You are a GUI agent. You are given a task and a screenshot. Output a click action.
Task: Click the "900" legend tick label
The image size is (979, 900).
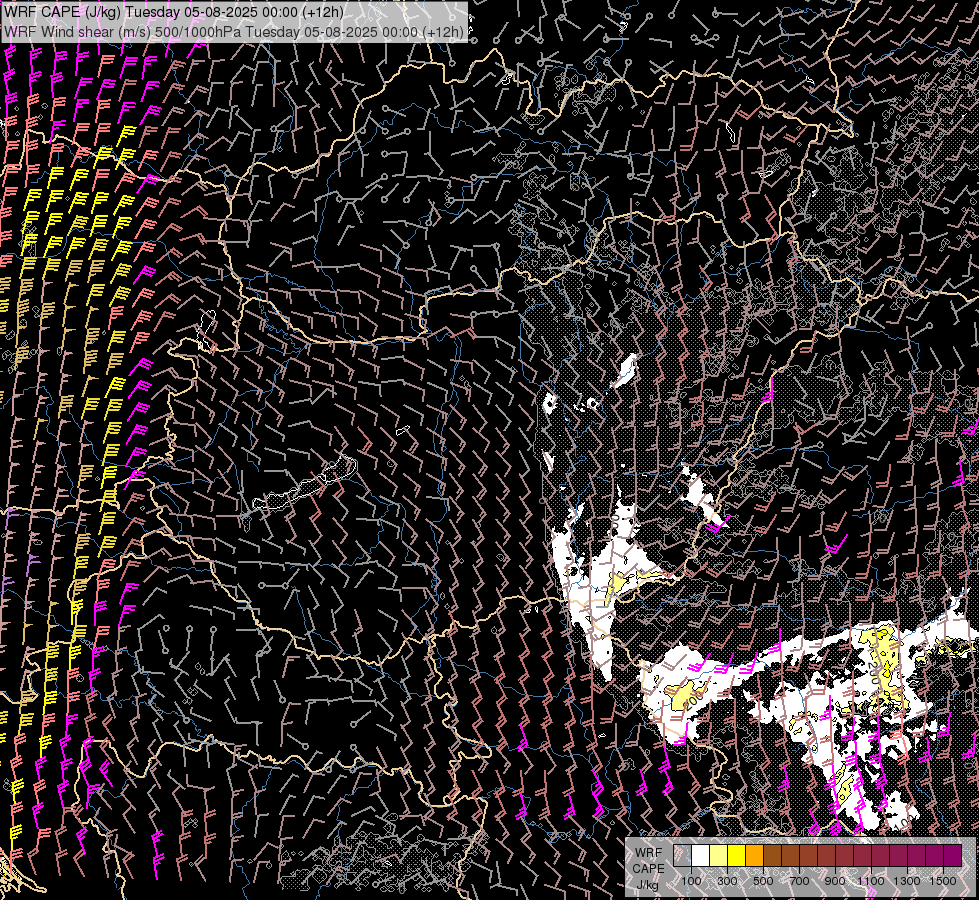(835, 881)
